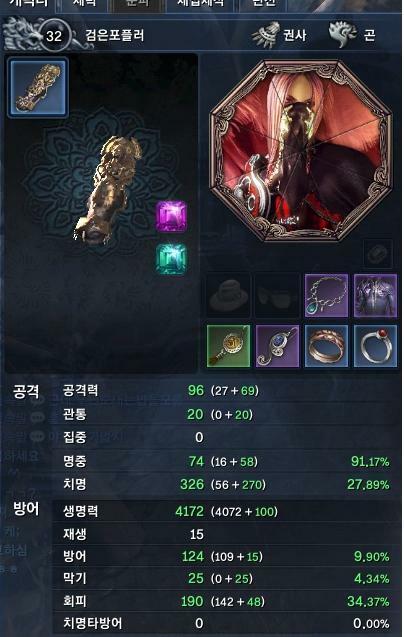Select the 공격력 attack power stat row
Image resolution: width=404 pixels, height=637 pixels.
tap(226, 390)
